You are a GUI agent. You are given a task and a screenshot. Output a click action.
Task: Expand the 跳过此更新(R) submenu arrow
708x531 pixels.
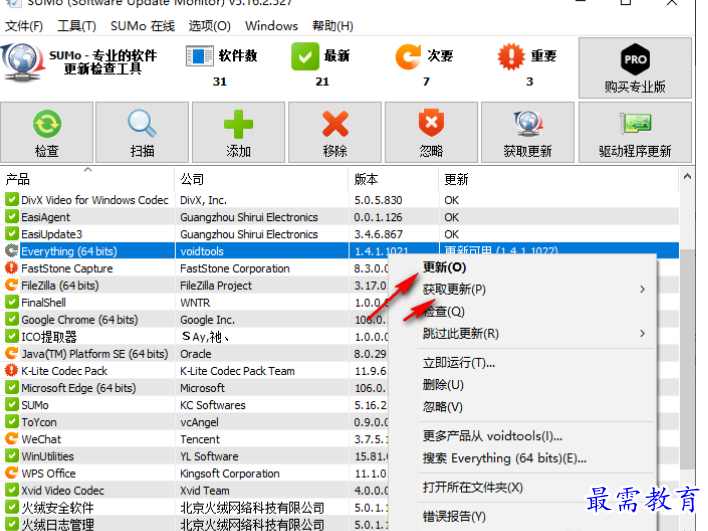642,334
